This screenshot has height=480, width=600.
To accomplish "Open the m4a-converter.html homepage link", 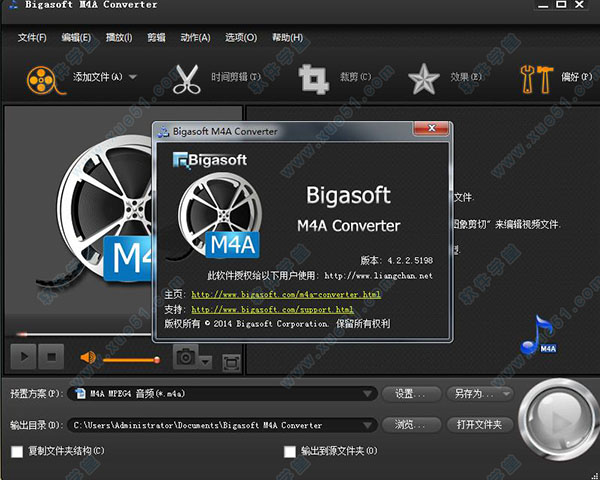I will (x=286, y=294).
